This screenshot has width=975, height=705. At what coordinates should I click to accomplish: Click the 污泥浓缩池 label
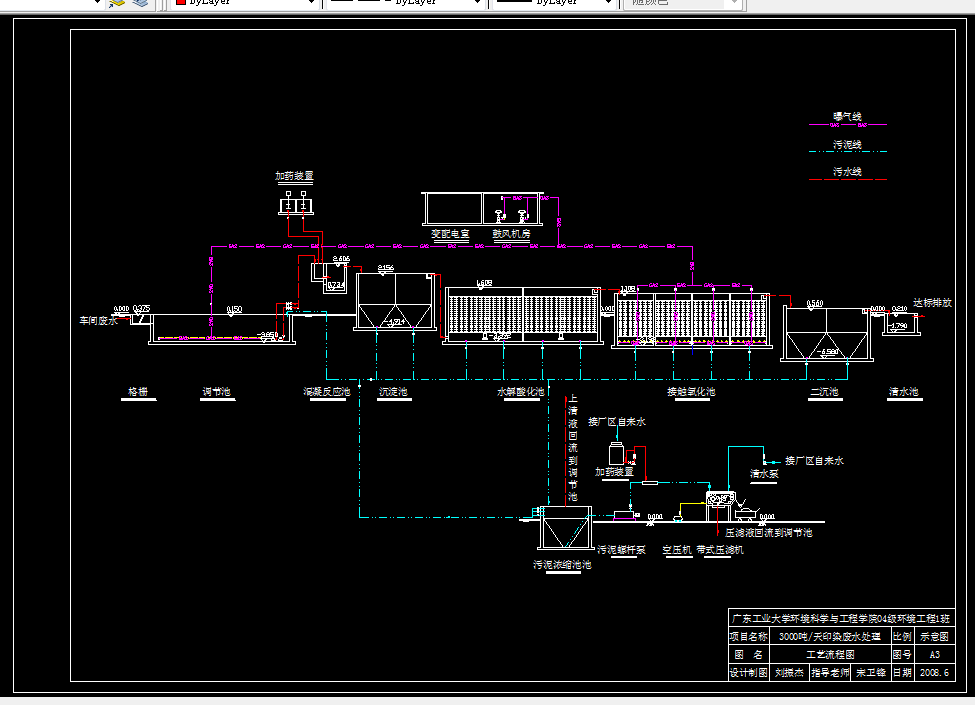tap(562, 564)
